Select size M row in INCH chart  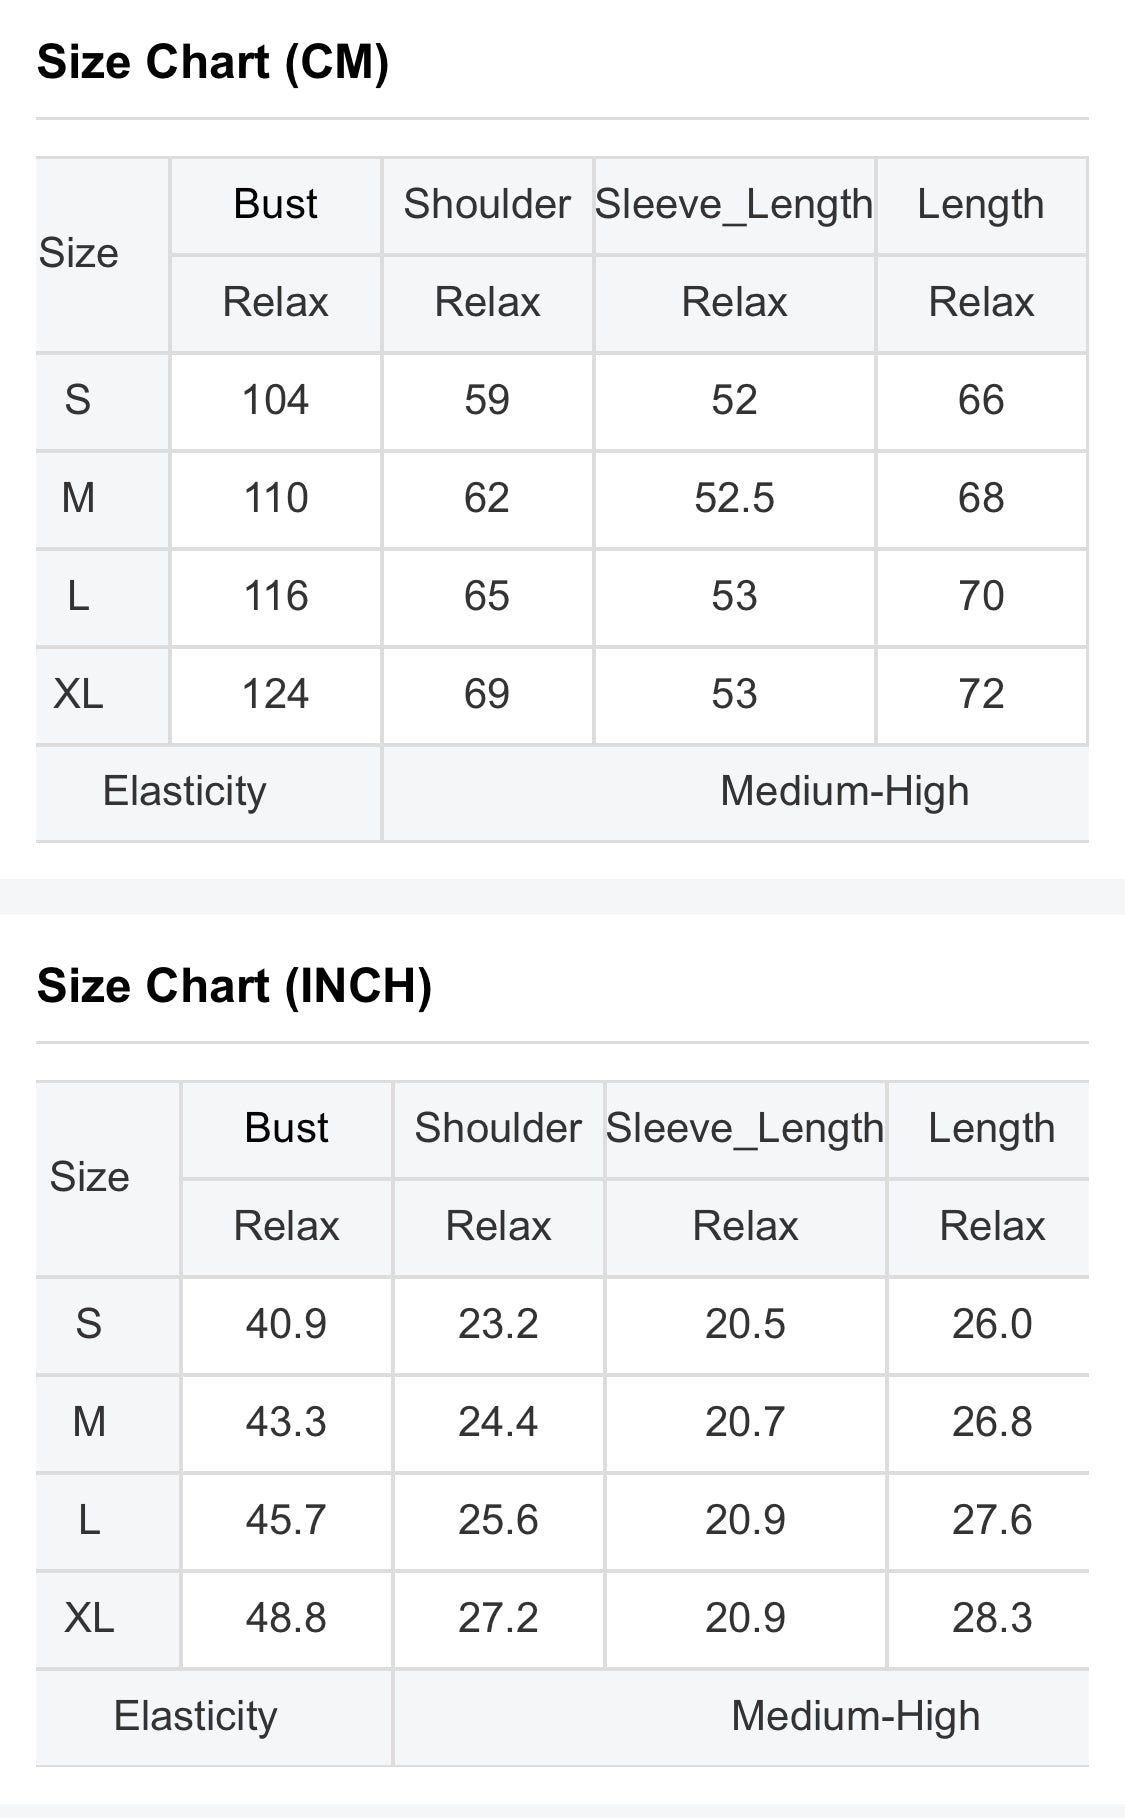coord(562,1423)
